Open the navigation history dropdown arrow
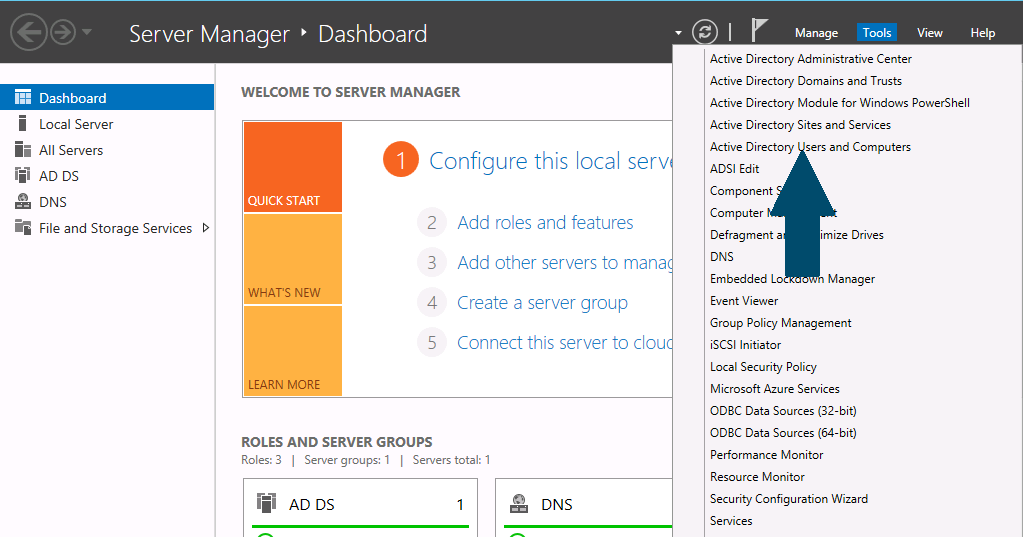The width and height of the screenshot is (1023, 537). 87,32
